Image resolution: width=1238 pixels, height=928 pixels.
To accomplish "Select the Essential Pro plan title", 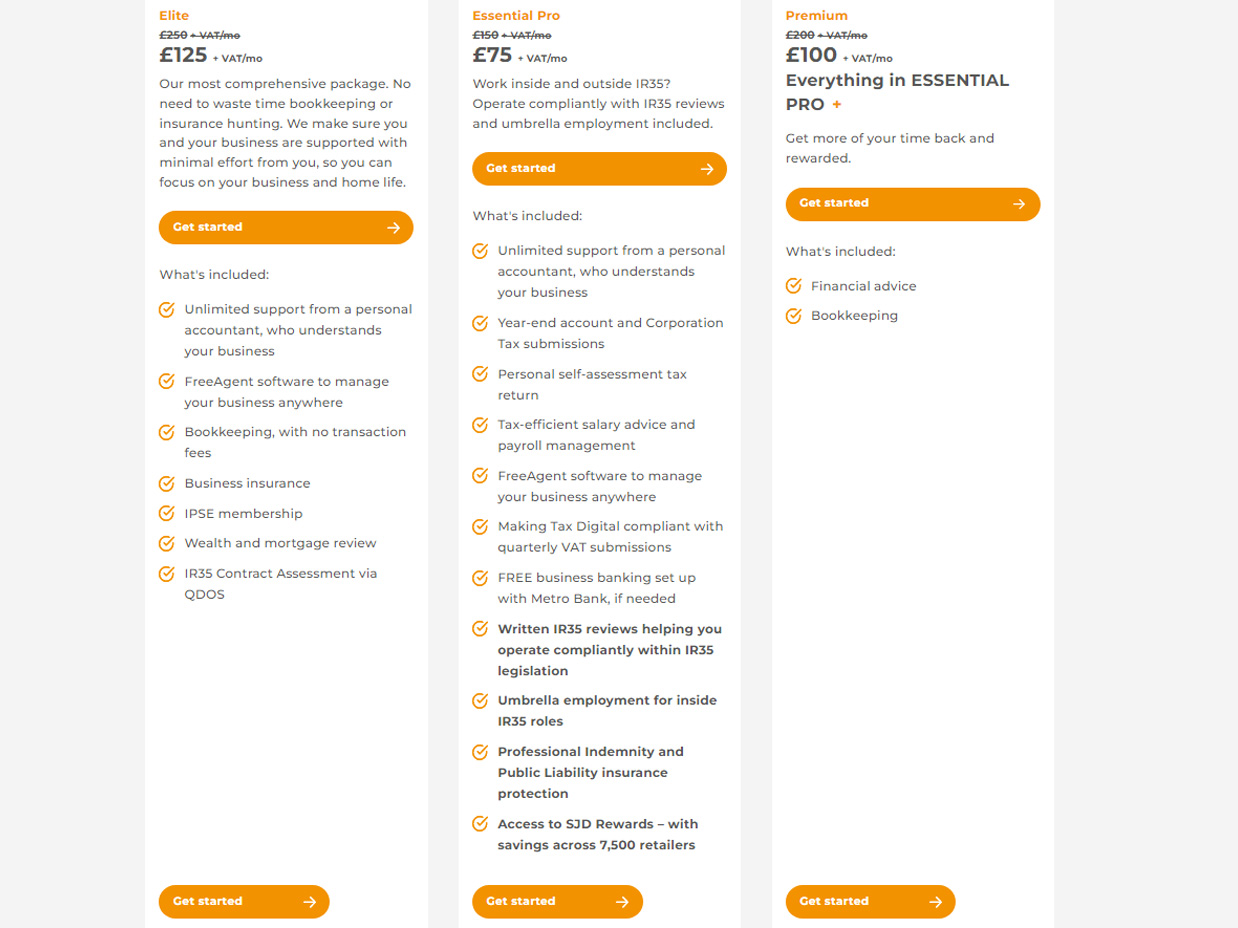I will (516, 16).
